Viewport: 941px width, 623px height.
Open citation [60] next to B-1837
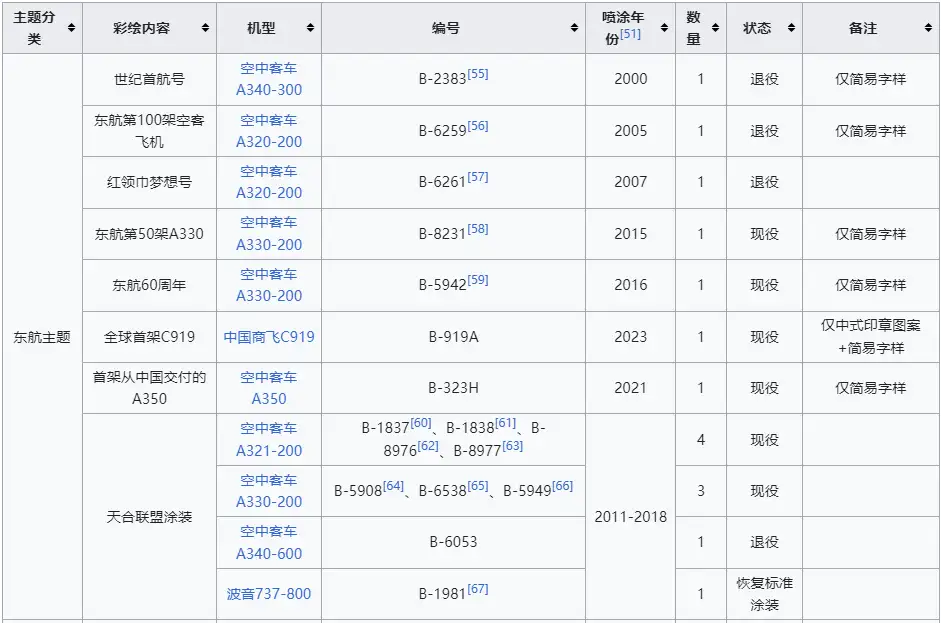pos(421,423)
